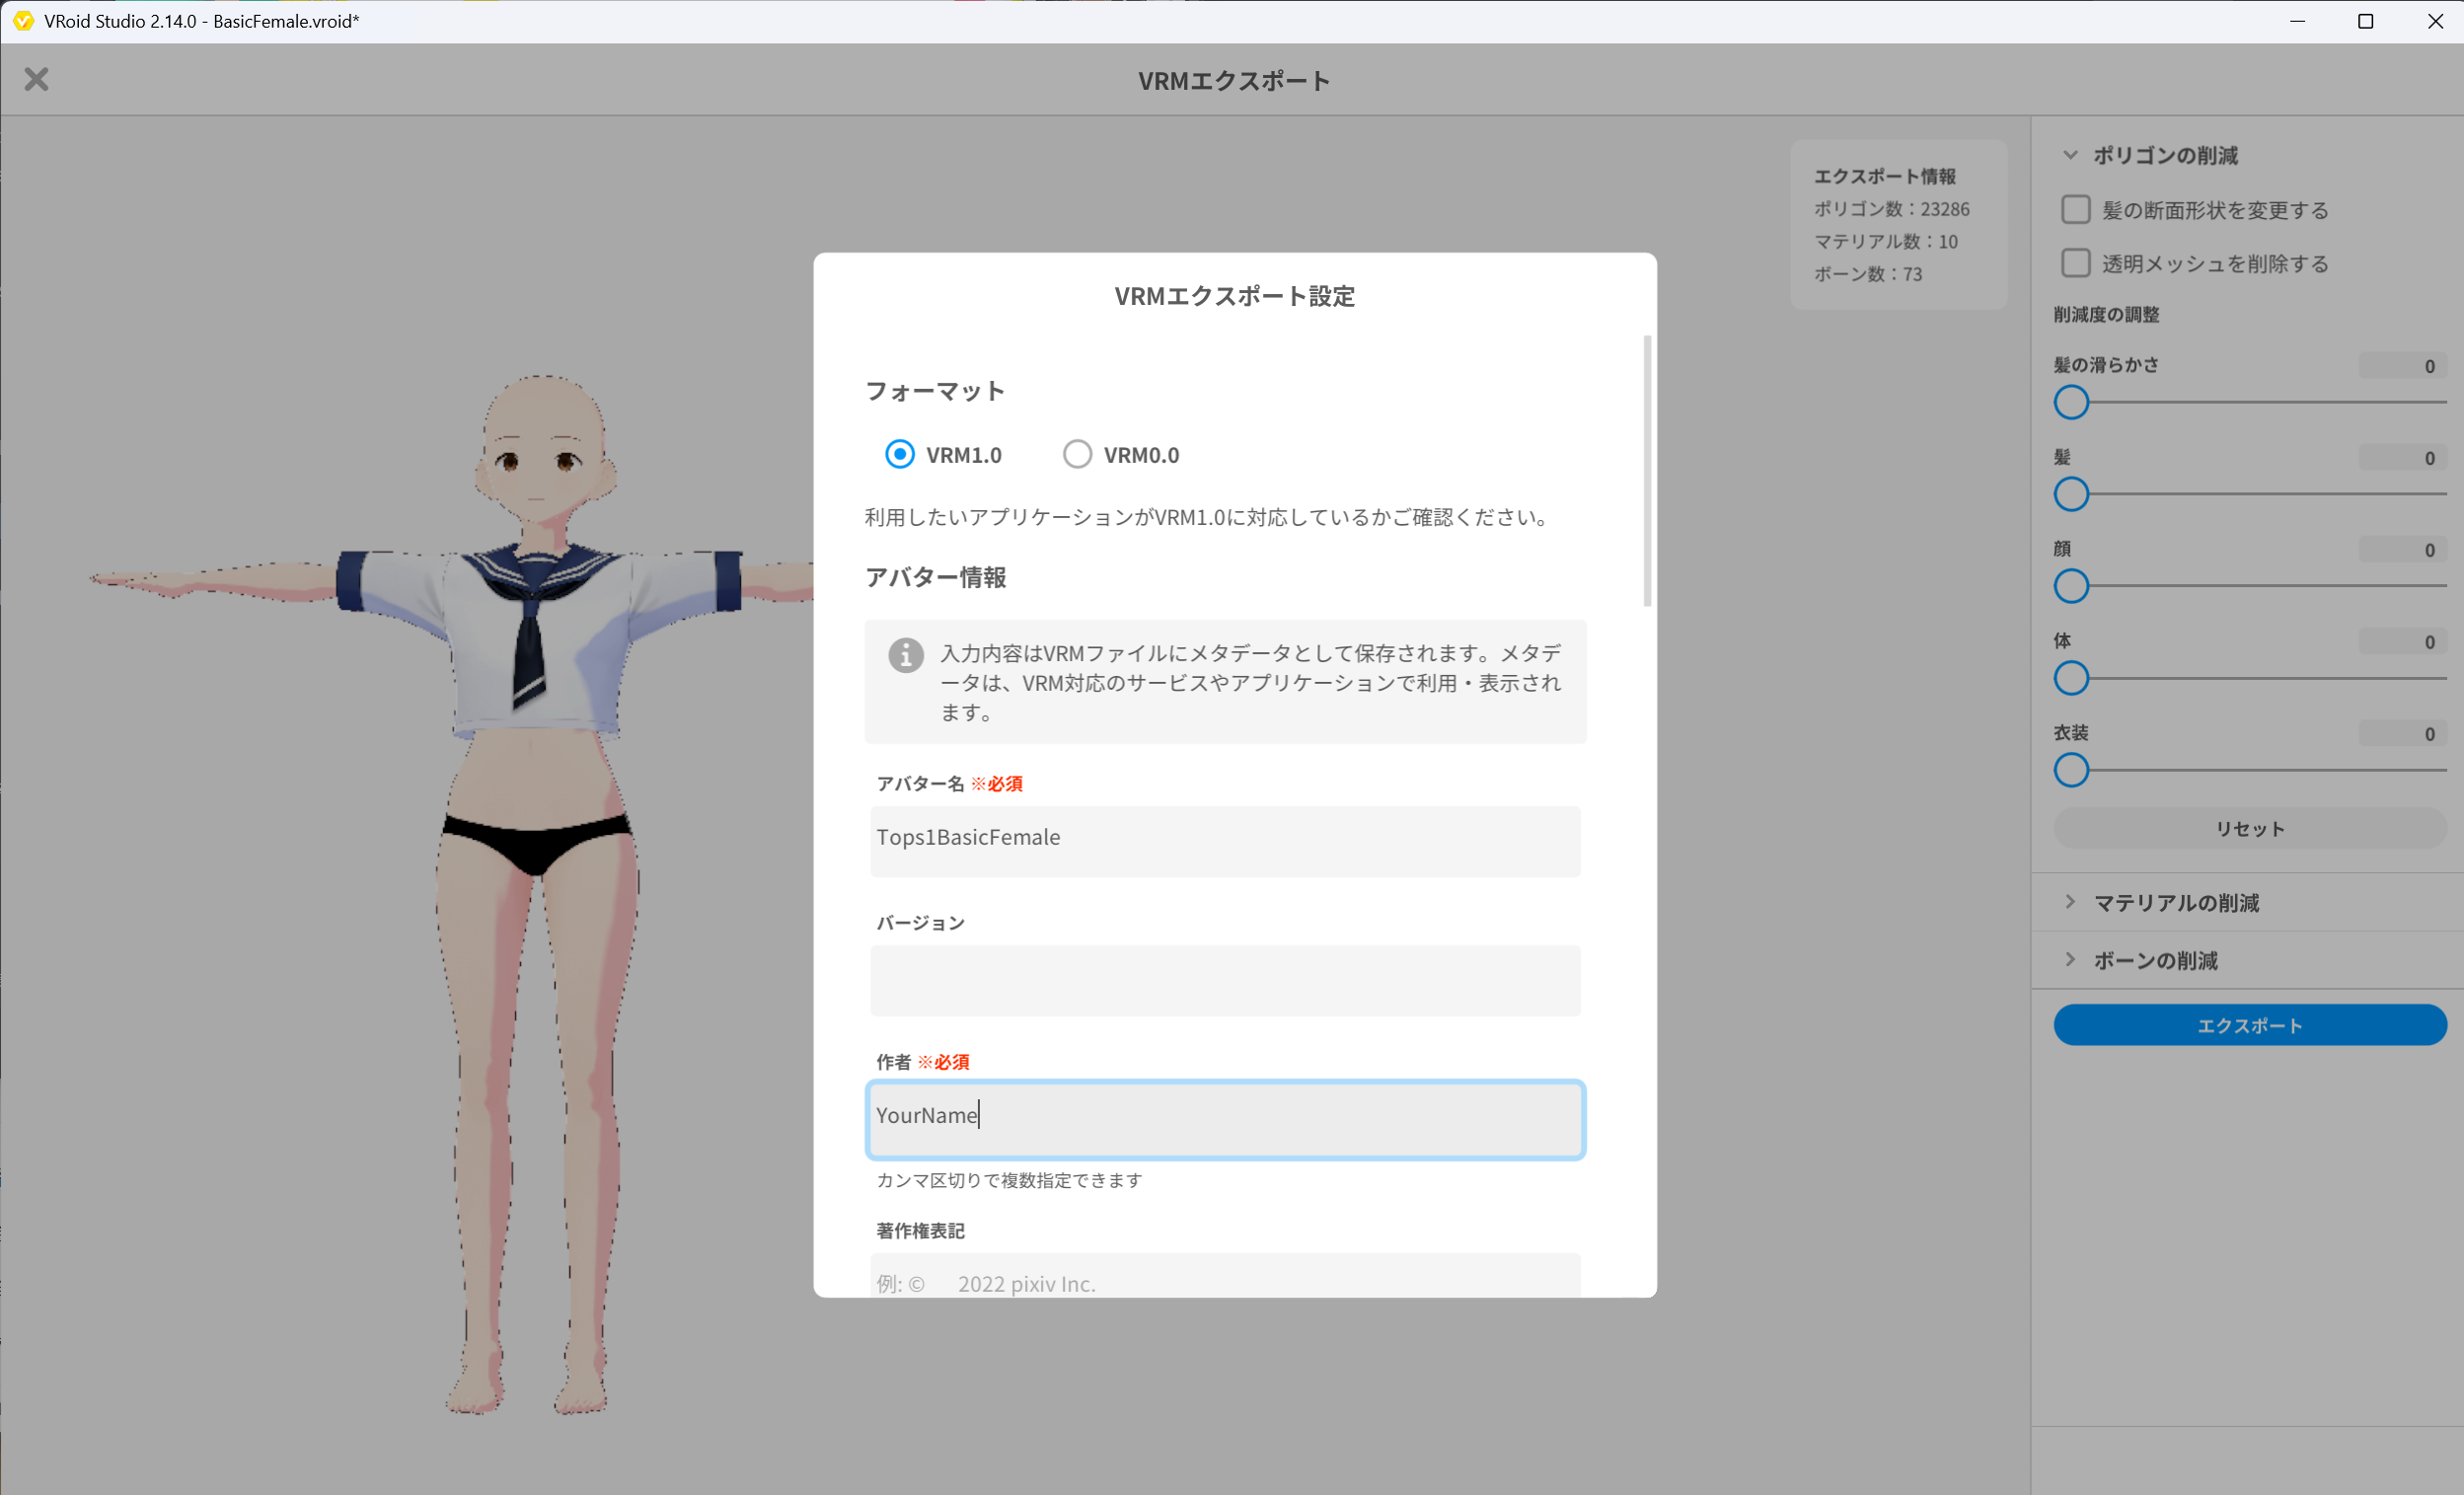
Task: Click the 顔 polygon reduction slider handle
Action: tap(2071, 586)
